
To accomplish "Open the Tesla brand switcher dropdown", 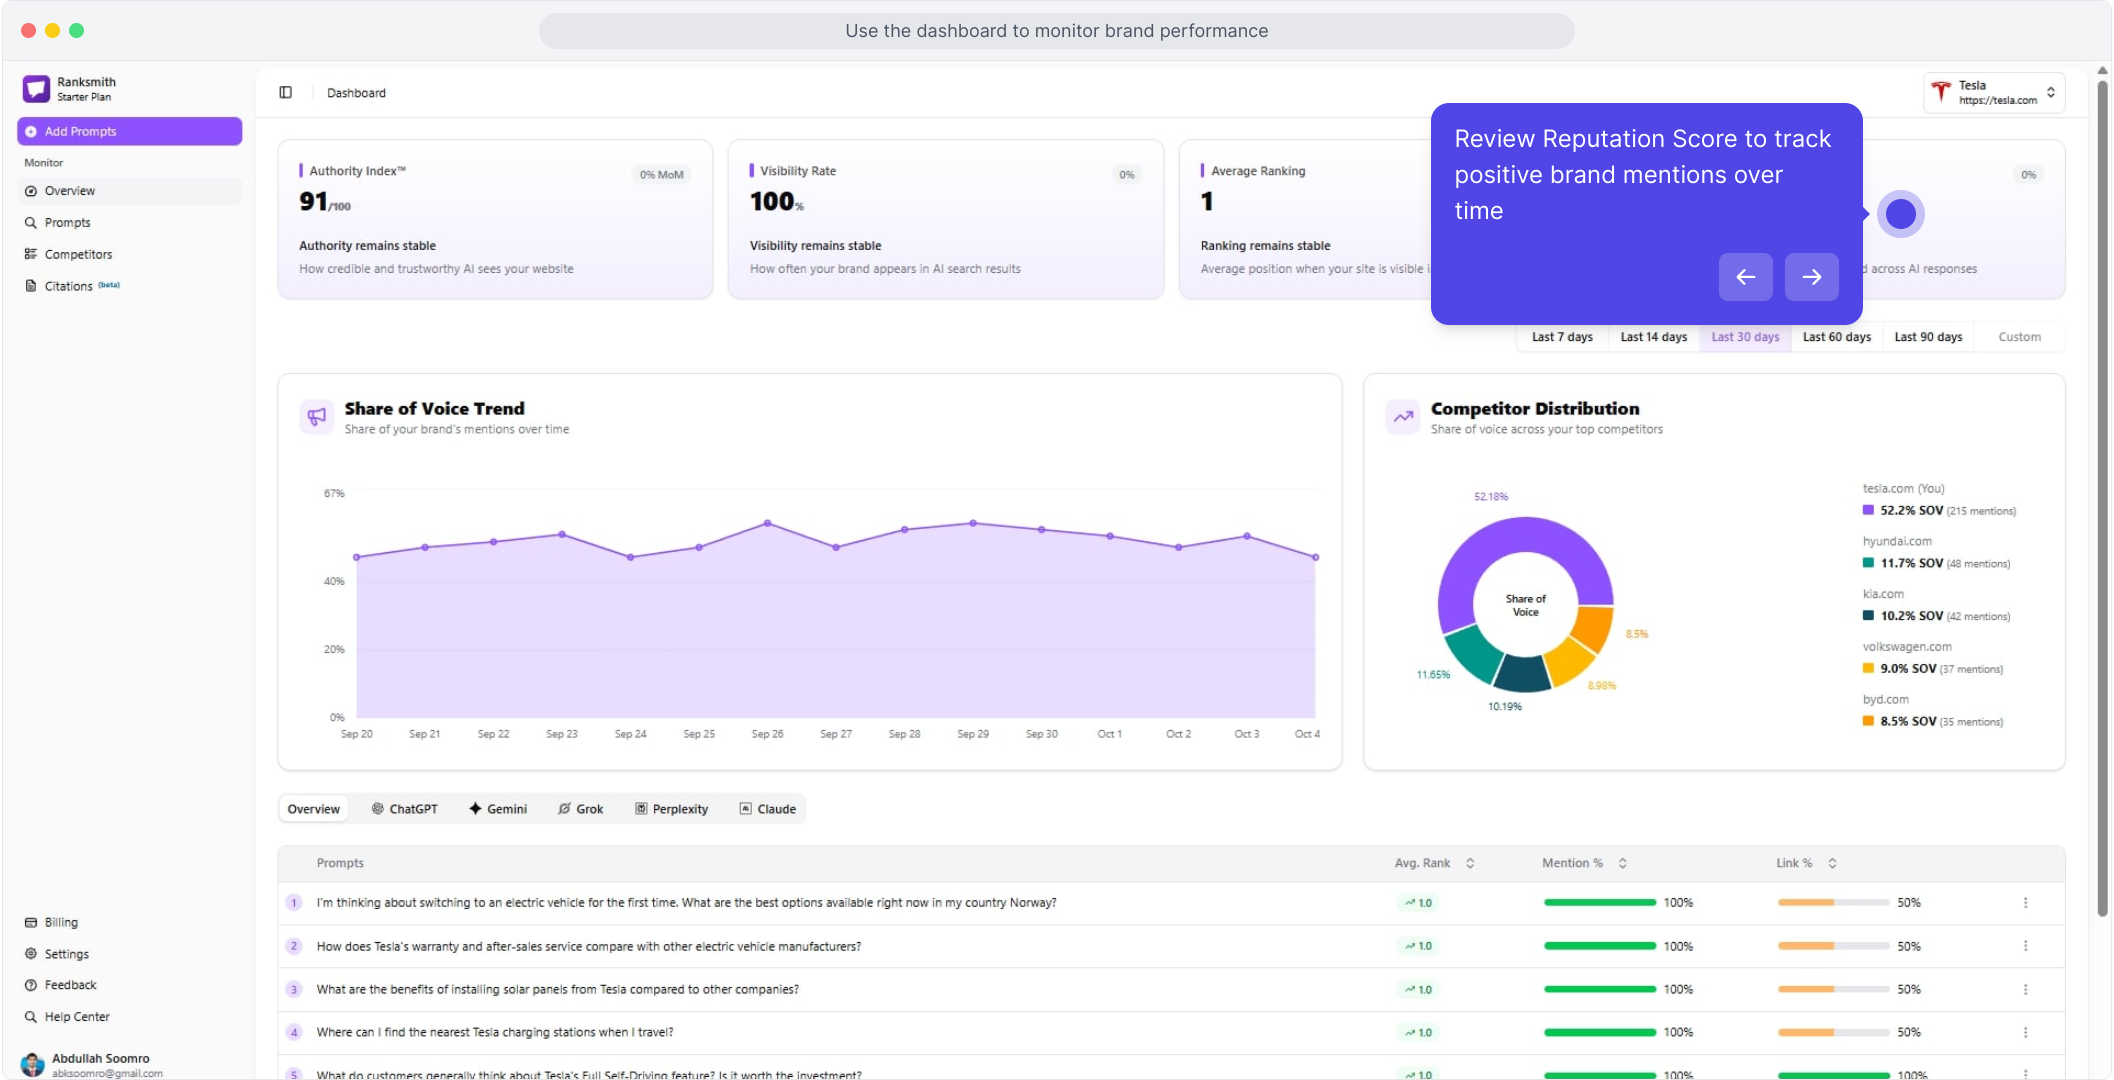I will 1994,92.
